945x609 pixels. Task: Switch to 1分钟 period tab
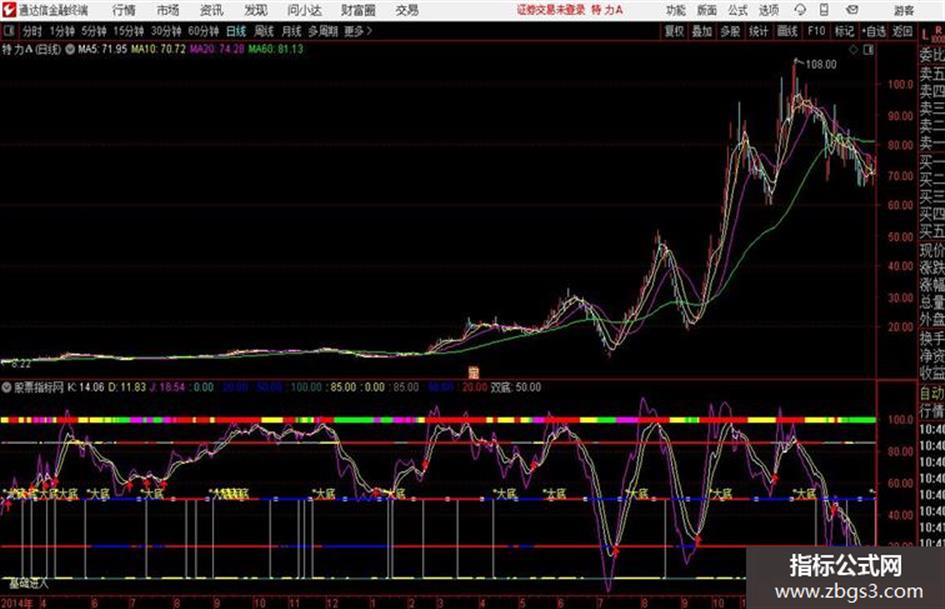tap(62, 31)
